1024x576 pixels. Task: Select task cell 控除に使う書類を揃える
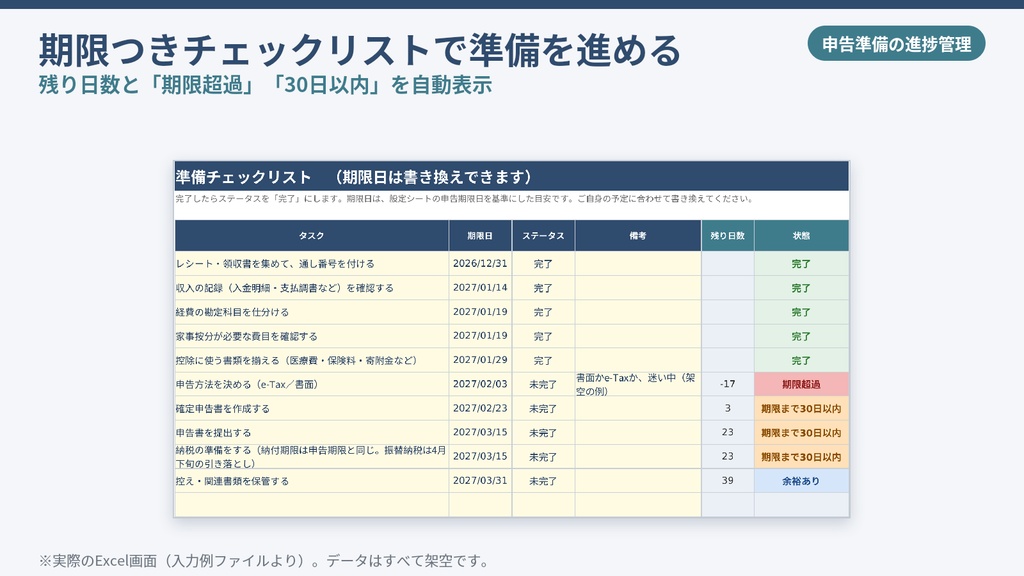click(312, 360)
